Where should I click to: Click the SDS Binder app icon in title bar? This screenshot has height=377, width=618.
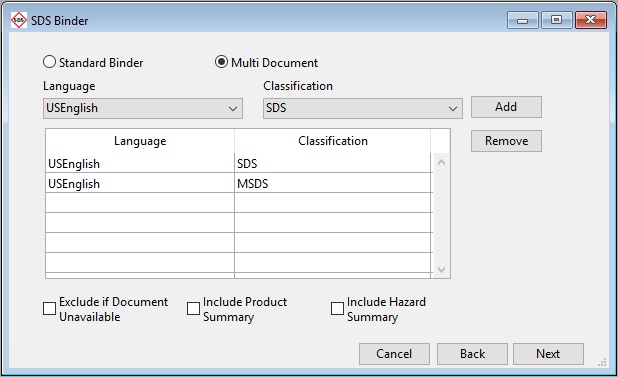(x=19, y=20)
